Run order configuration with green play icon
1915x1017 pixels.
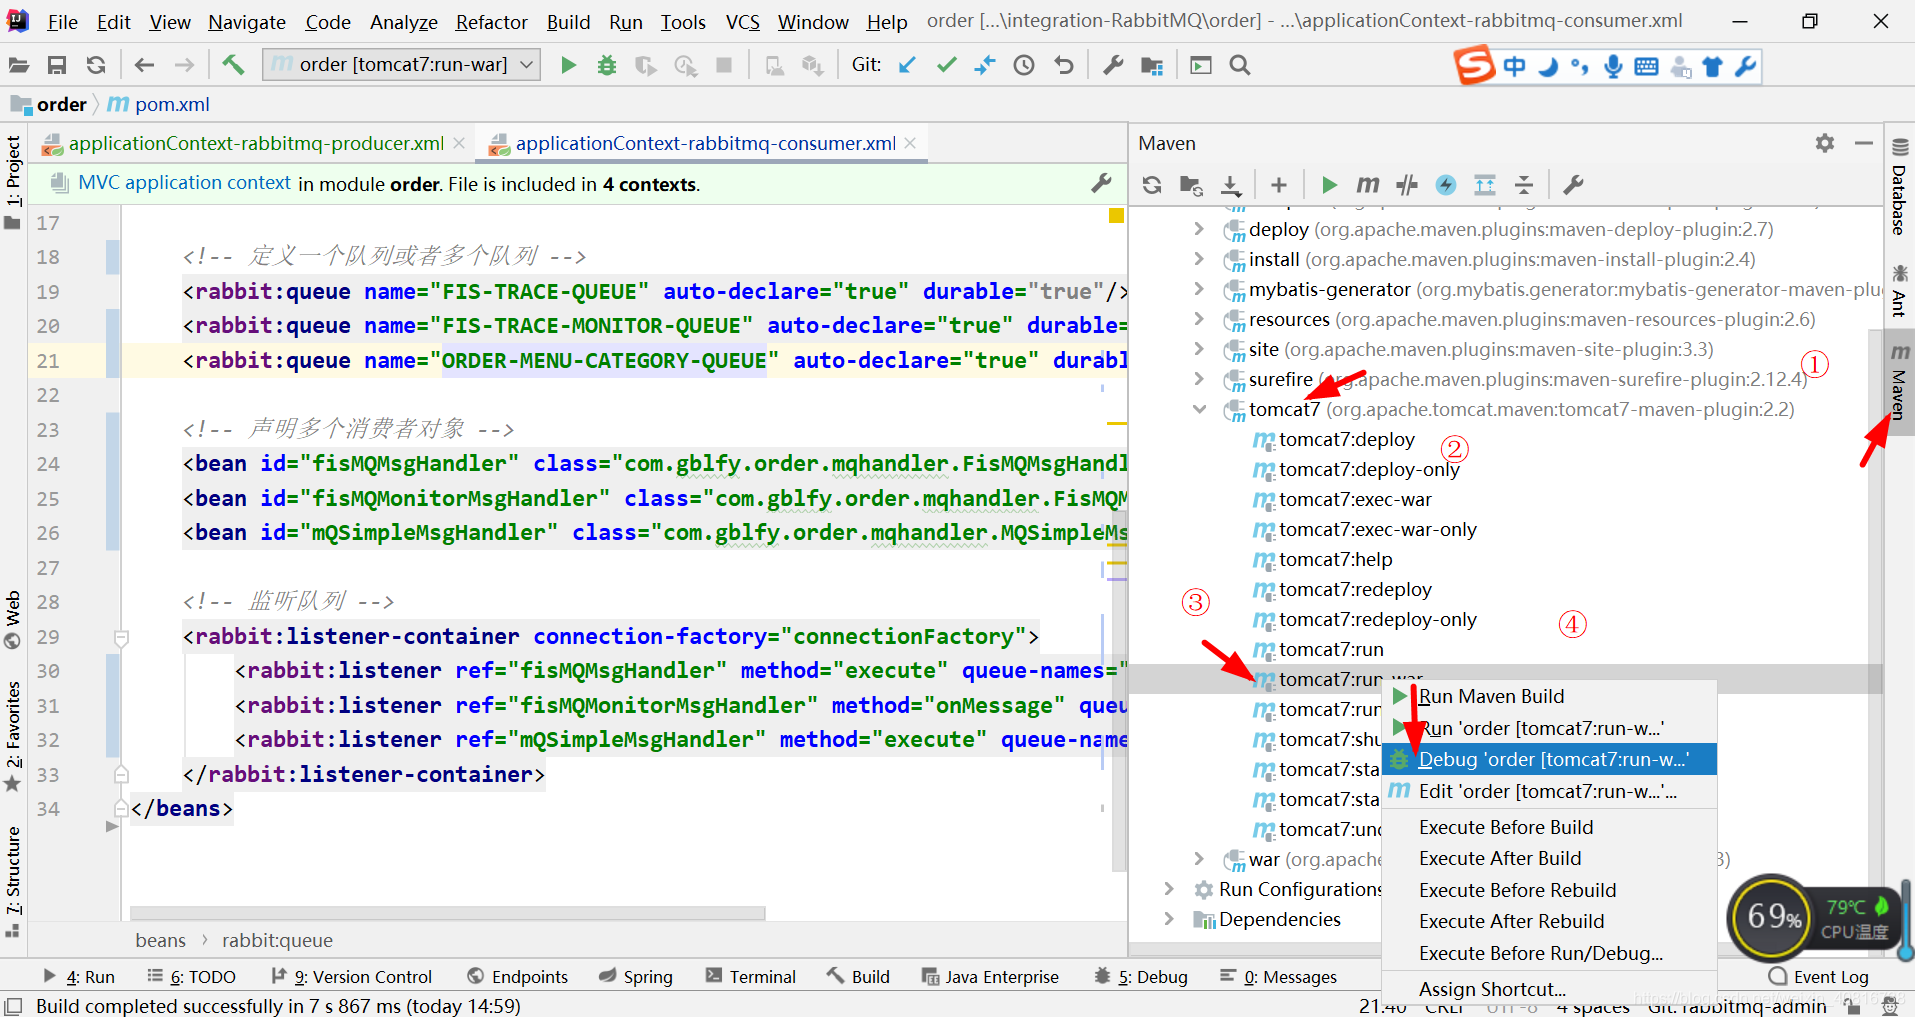coord(568,65)
